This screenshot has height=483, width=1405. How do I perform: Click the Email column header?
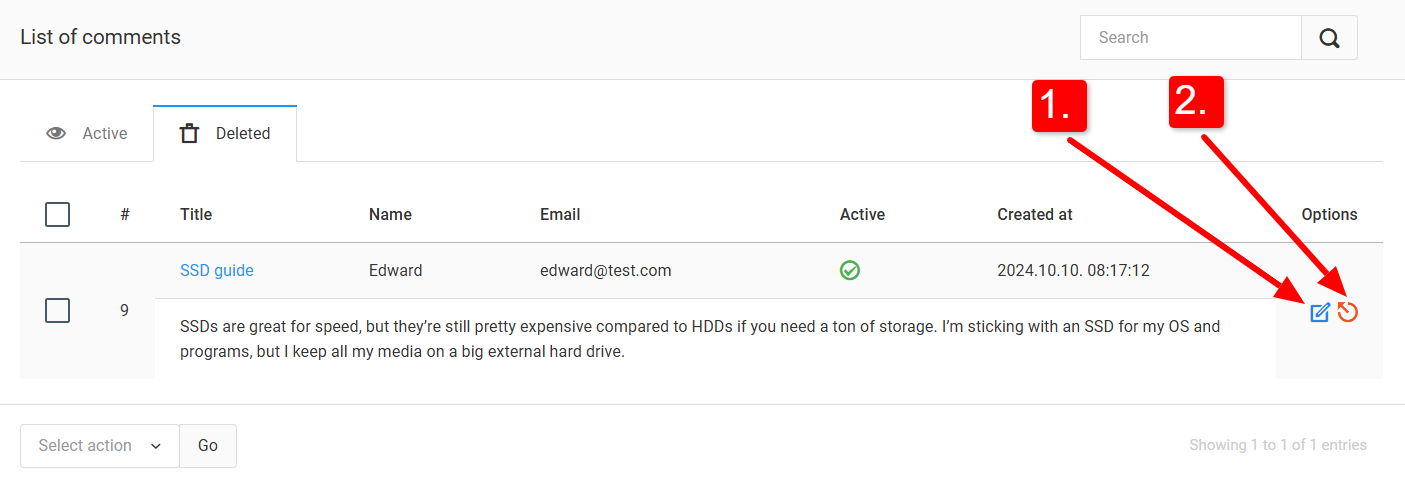click(x=560, y=214)
